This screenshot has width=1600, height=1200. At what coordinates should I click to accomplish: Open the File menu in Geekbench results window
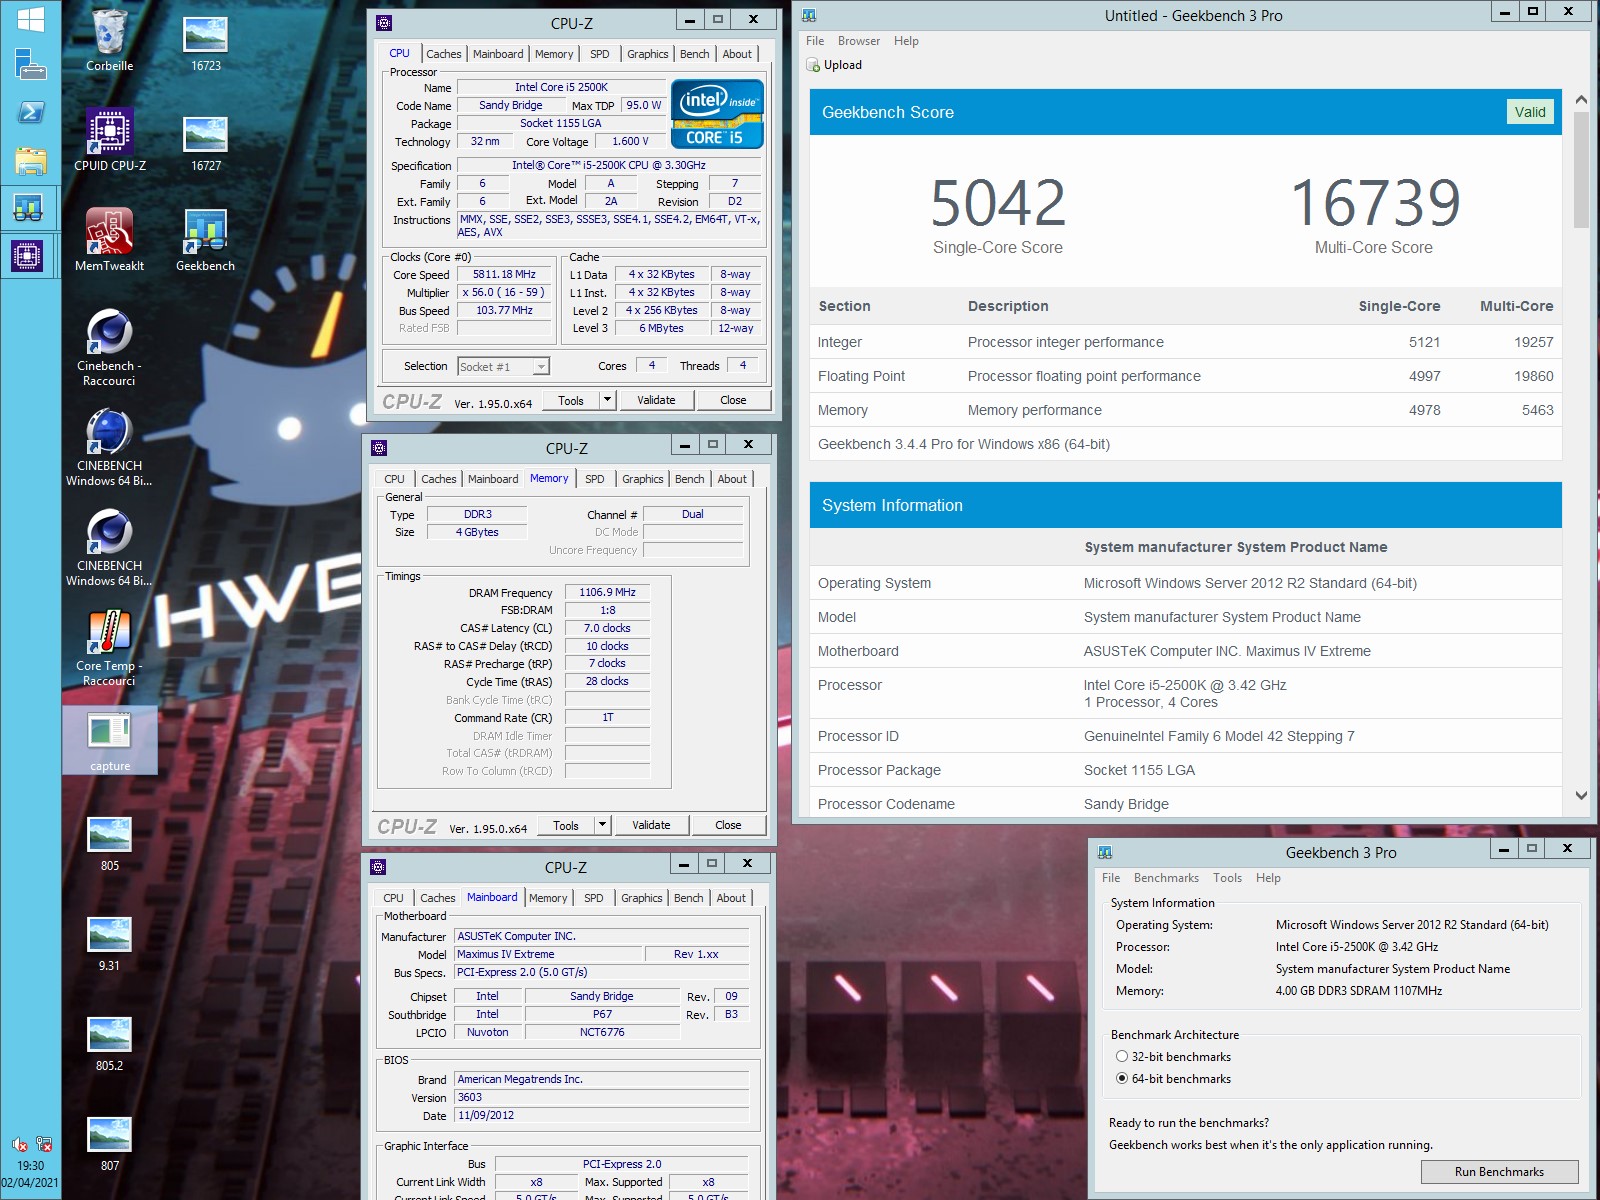pos(815,41)
